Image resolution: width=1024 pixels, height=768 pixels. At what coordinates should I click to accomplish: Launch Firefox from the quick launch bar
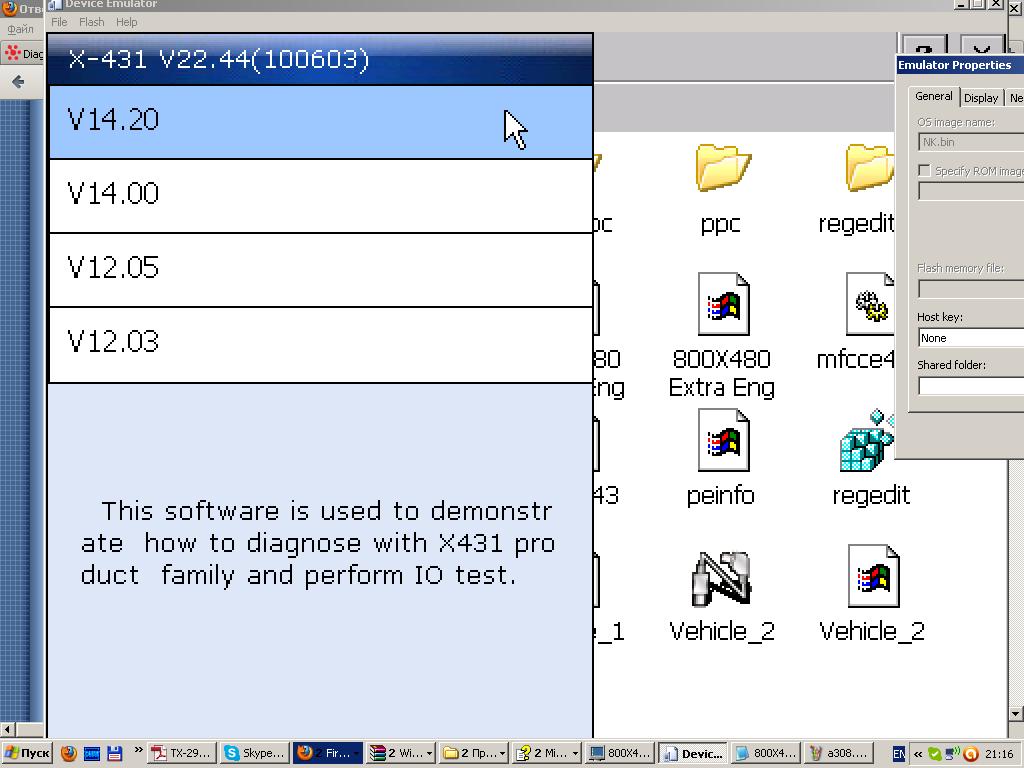pyautogui.click(x=69, y=753)
